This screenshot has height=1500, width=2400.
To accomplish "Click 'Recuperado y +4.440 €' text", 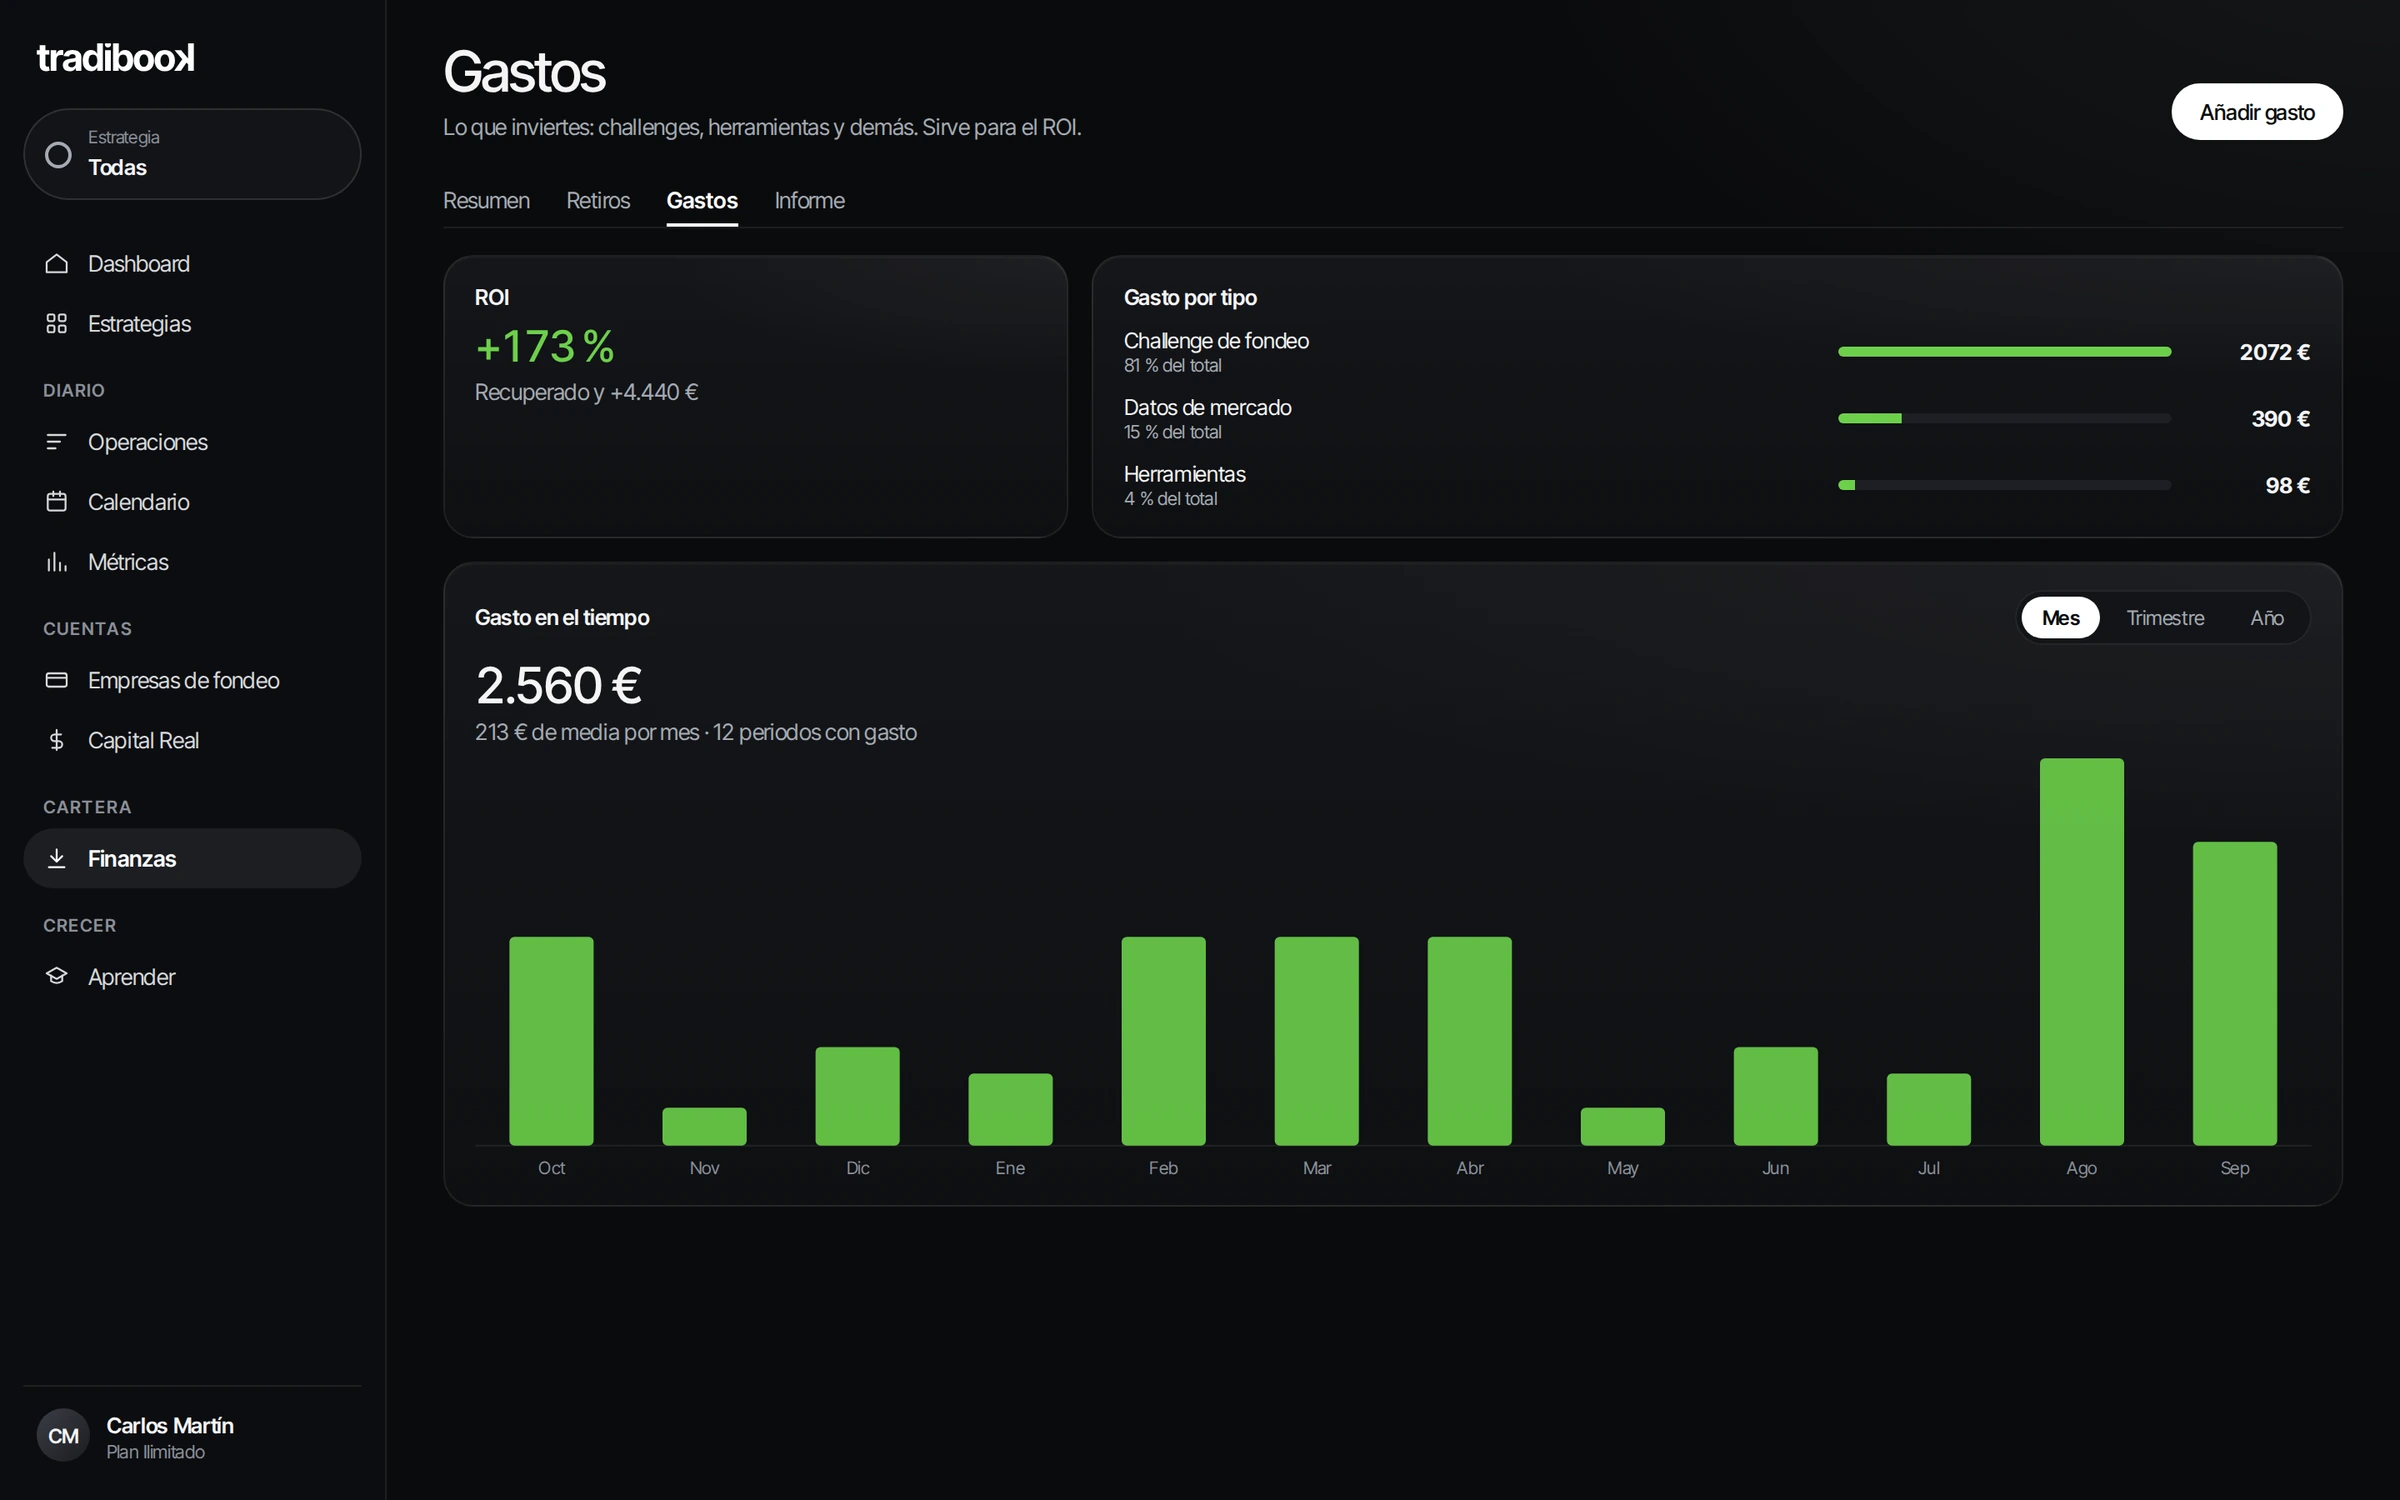I will 586,392.
